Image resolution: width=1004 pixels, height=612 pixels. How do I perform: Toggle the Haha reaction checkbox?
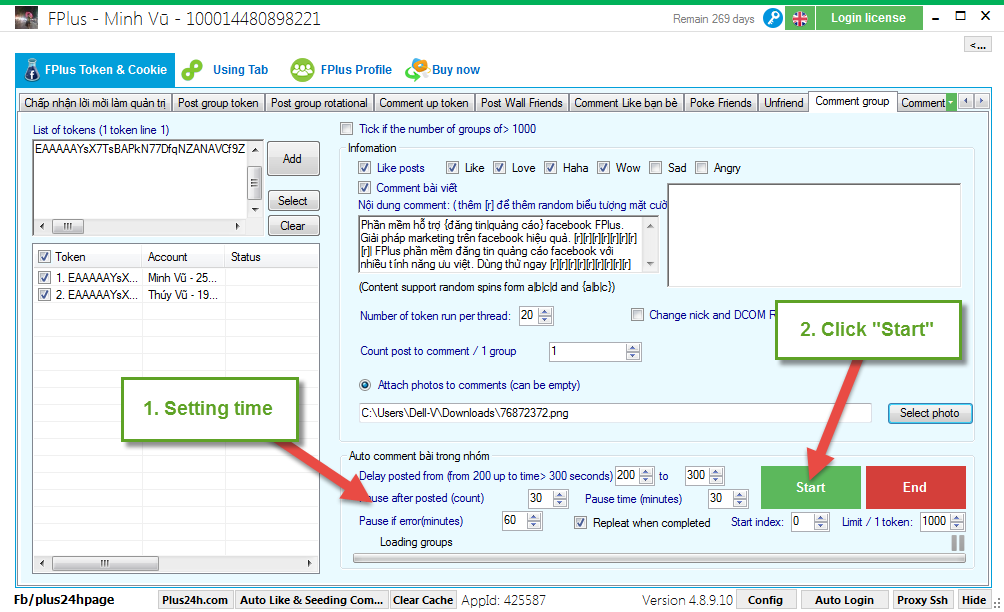point(550,168)
